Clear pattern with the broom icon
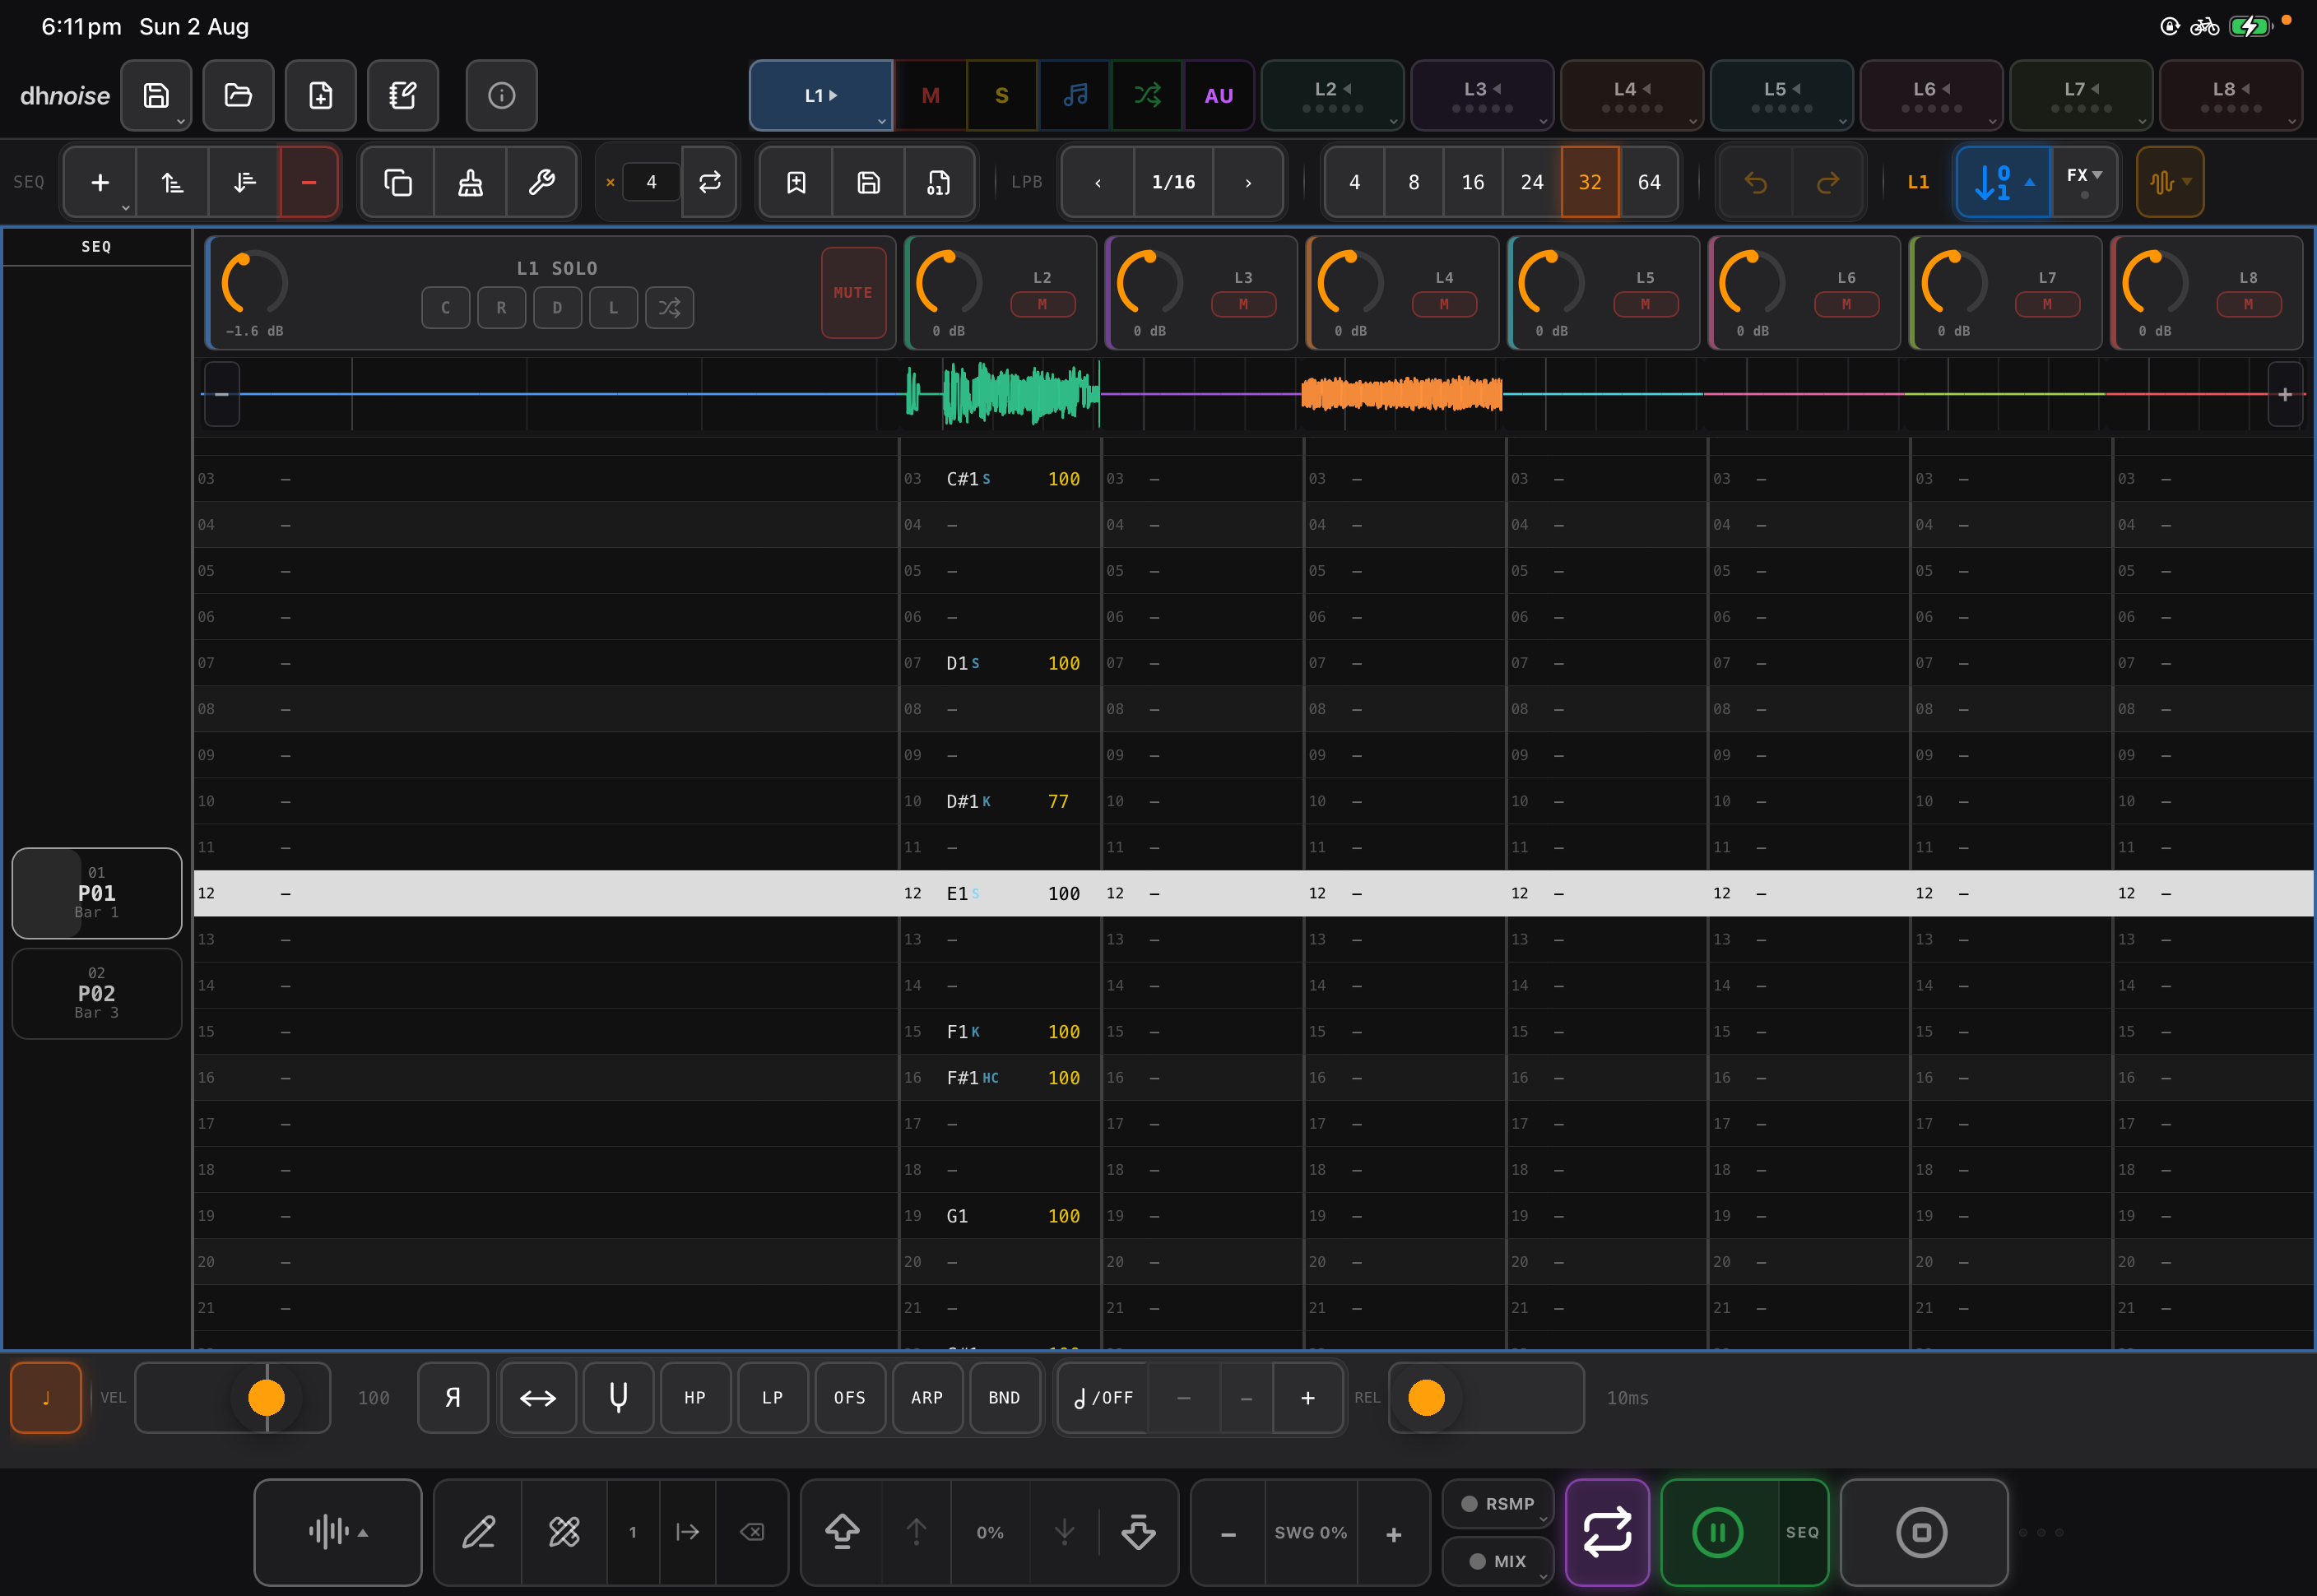Viewport: 2317px width, 1596px height. 470,182
